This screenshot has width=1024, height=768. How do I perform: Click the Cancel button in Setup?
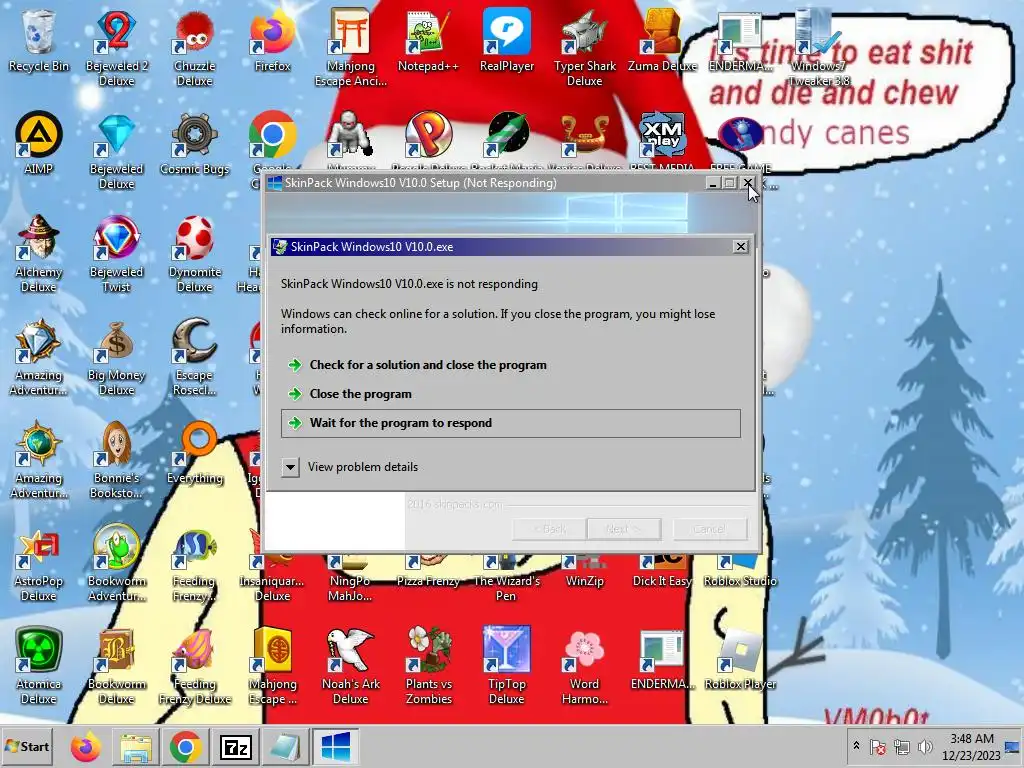pos(710,529)
